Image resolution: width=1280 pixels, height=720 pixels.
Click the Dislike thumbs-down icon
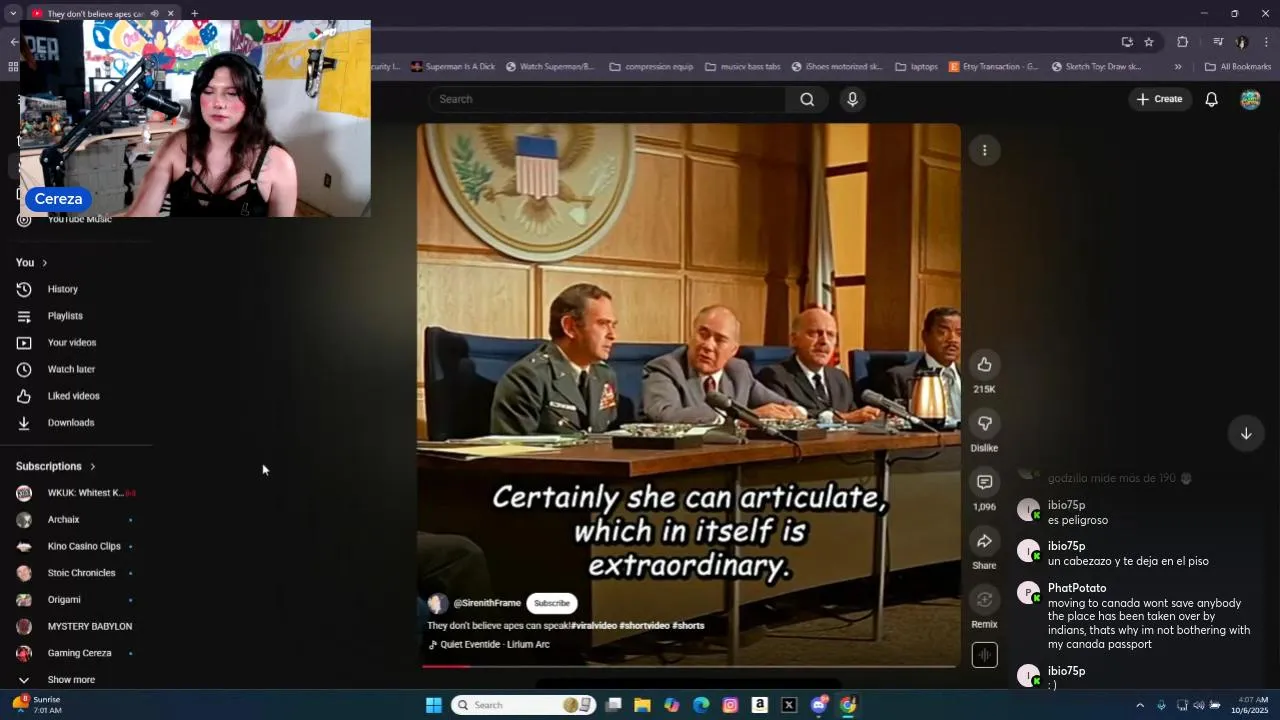(984, 423)
